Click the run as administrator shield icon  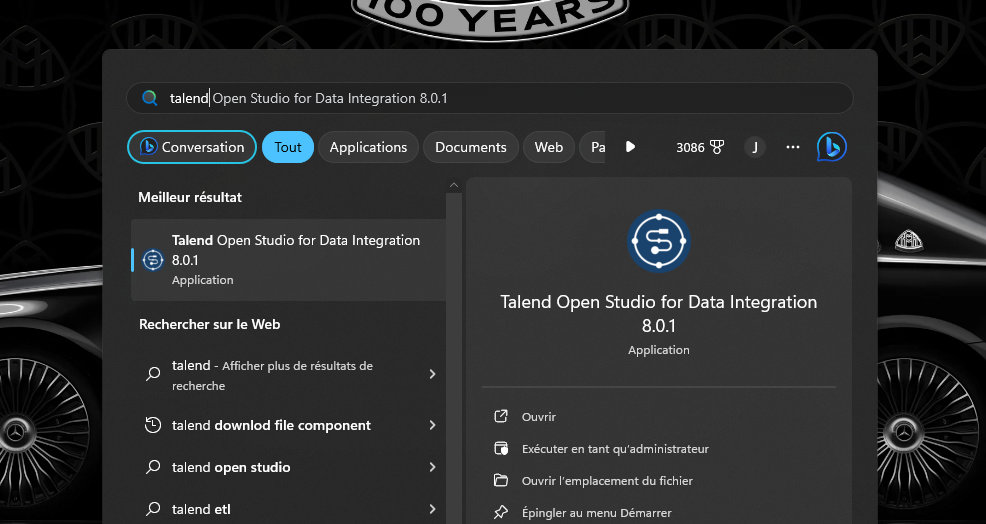coord(501,449)
